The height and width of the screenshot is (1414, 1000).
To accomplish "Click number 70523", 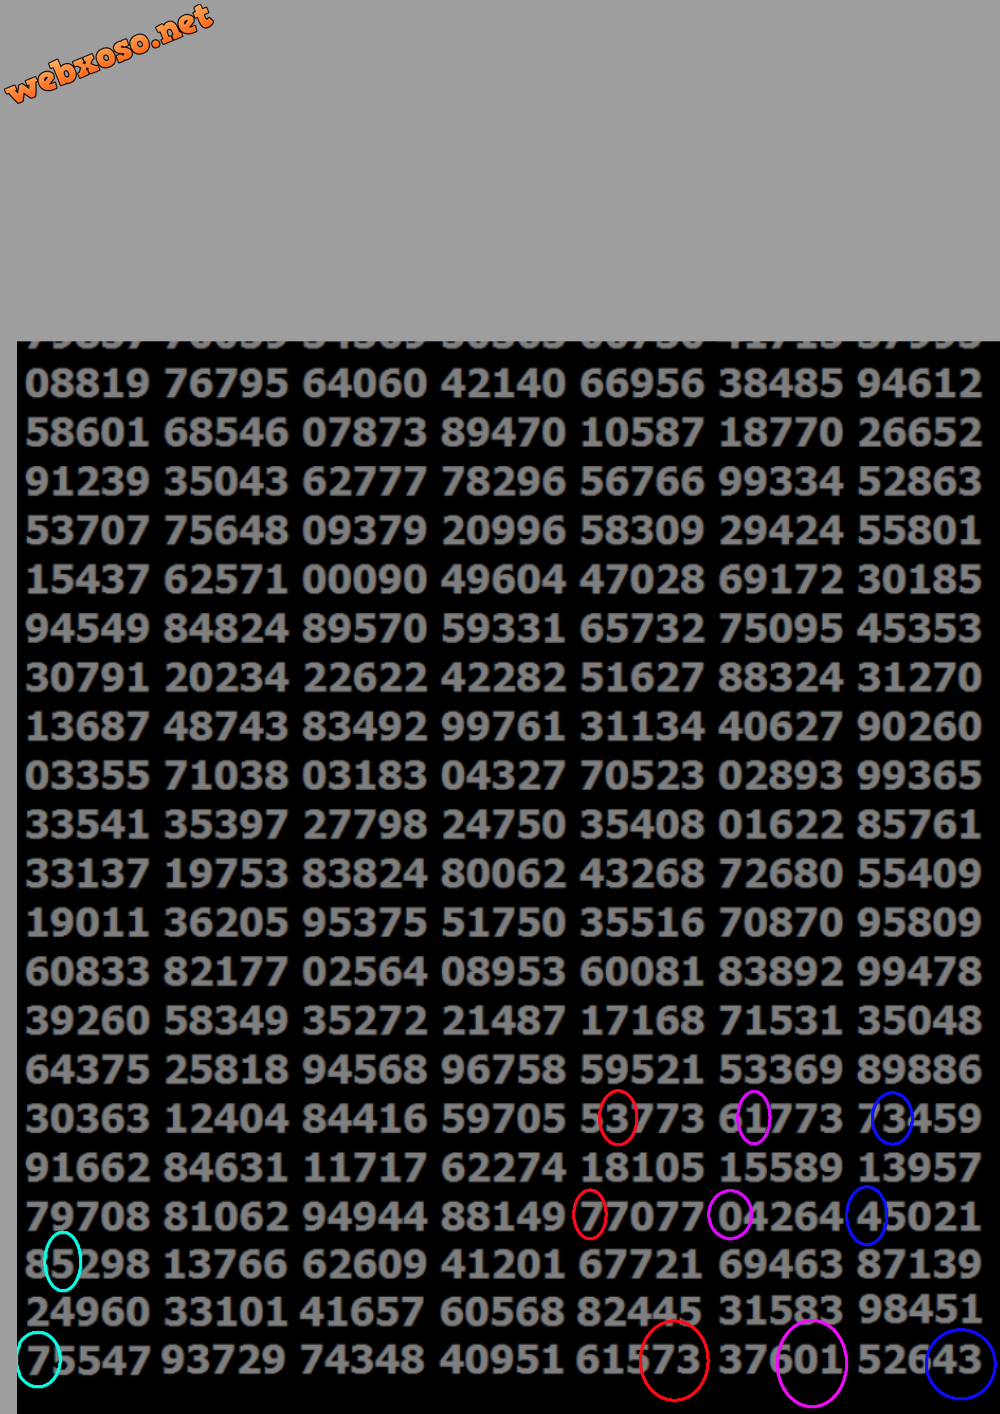I will [642, 775].
